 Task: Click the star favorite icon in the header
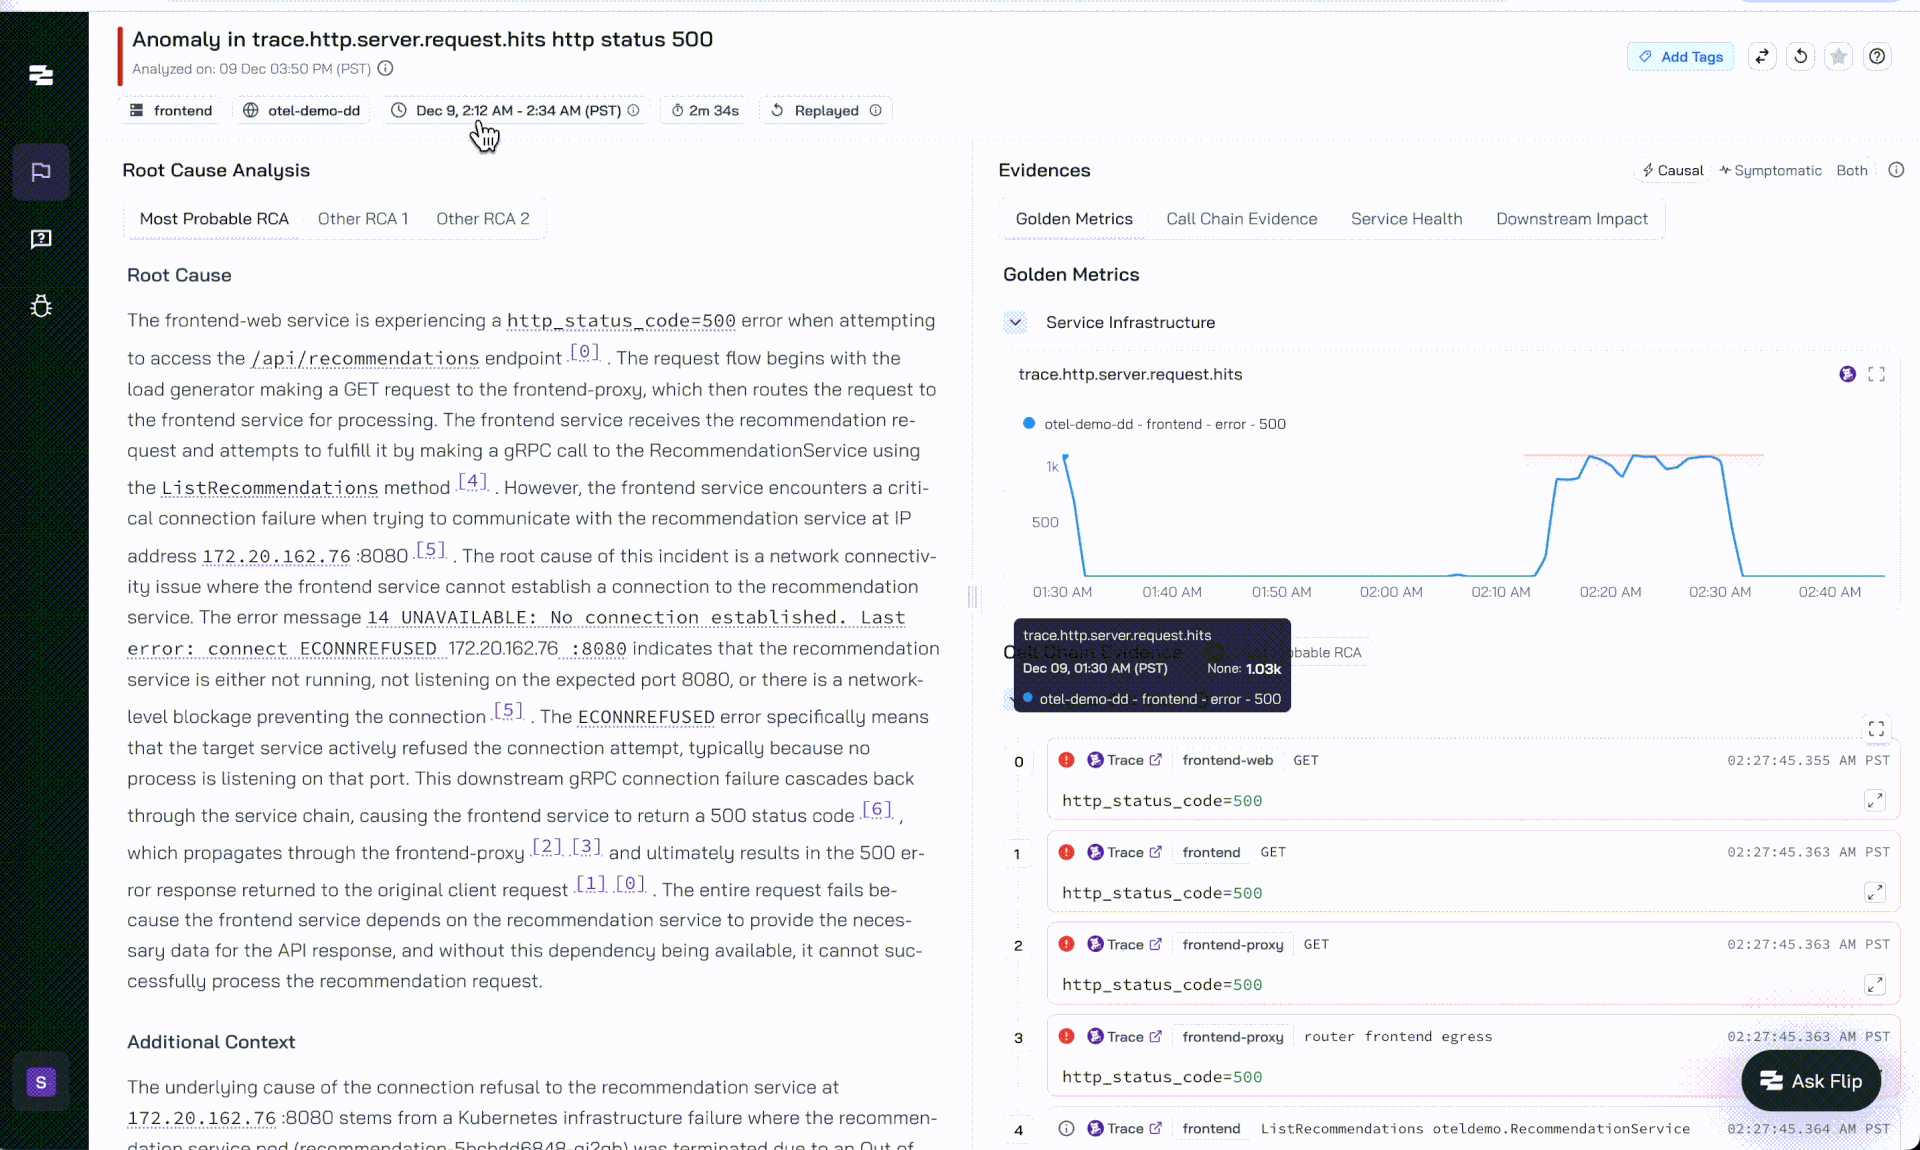(1838, 57)
